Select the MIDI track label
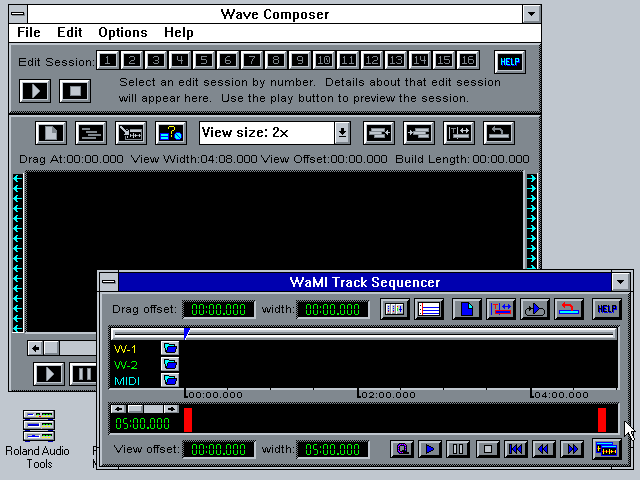The width and height of the screenshot is (640, 480). pos(127,381)
